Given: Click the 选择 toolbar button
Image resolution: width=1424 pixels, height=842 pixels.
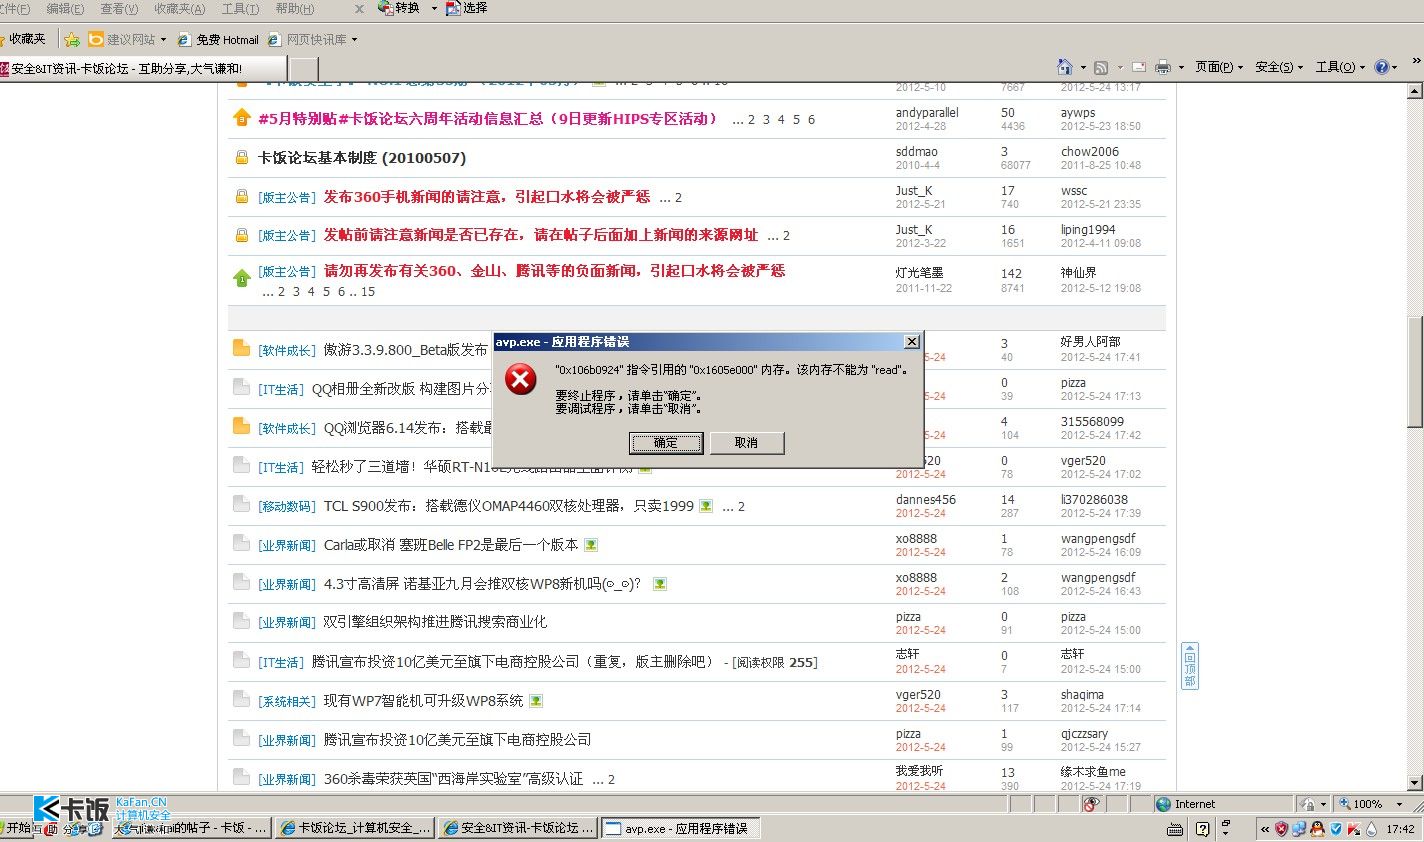Looking at the screenshot, I should tap(467, 8).
